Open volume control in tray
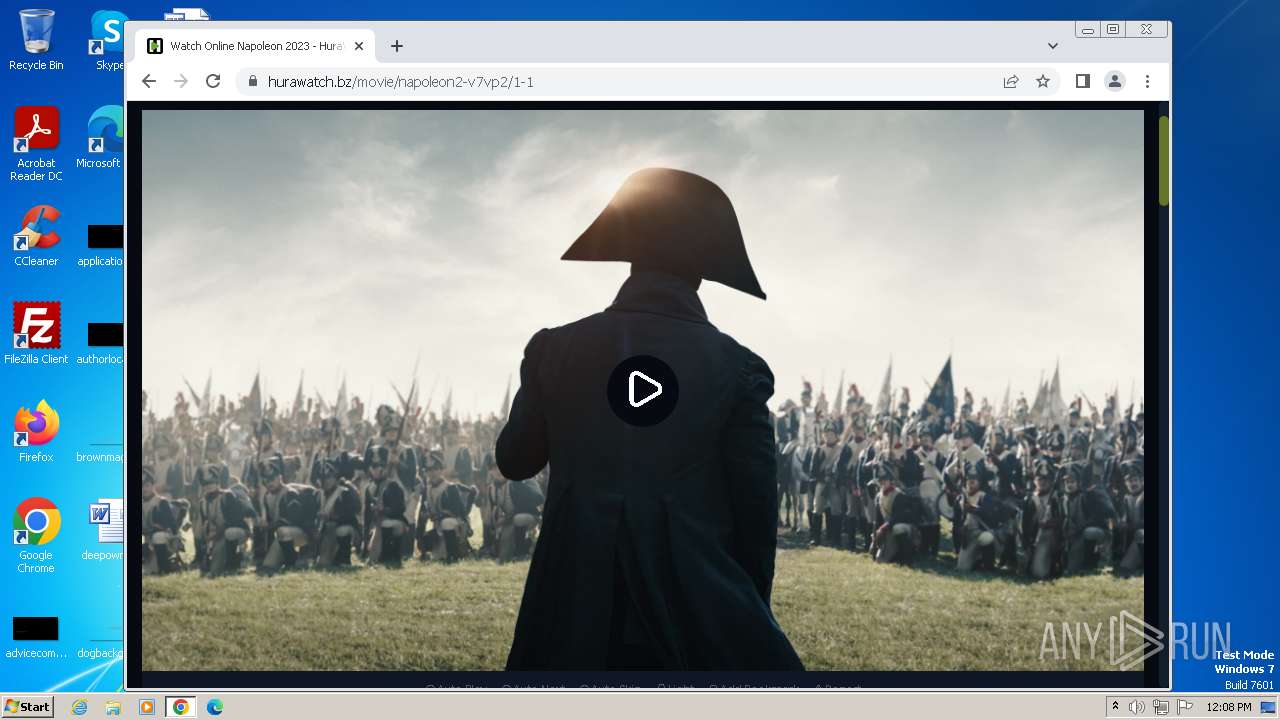Screen dimensions: 1280x720 [1137, 707]
